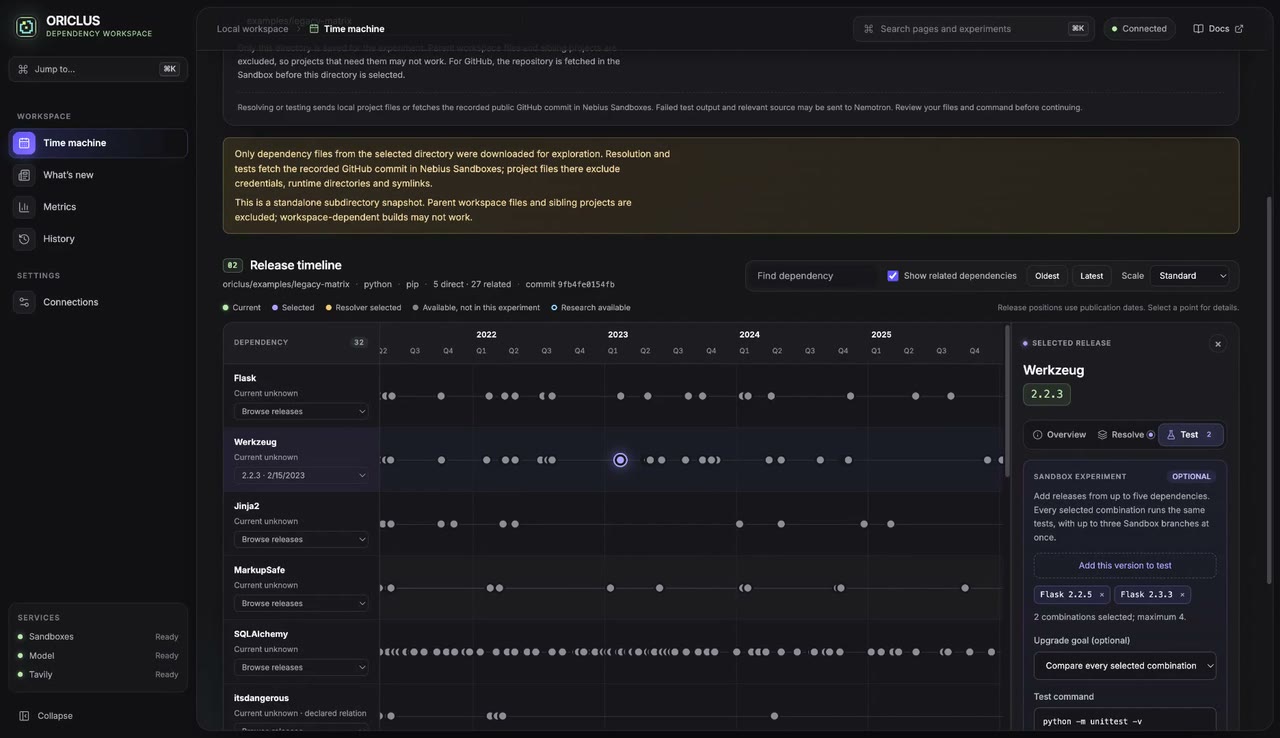Focus Search pages and experiments field
This screenshot has height=738, width=1280.
coord(974,29)
